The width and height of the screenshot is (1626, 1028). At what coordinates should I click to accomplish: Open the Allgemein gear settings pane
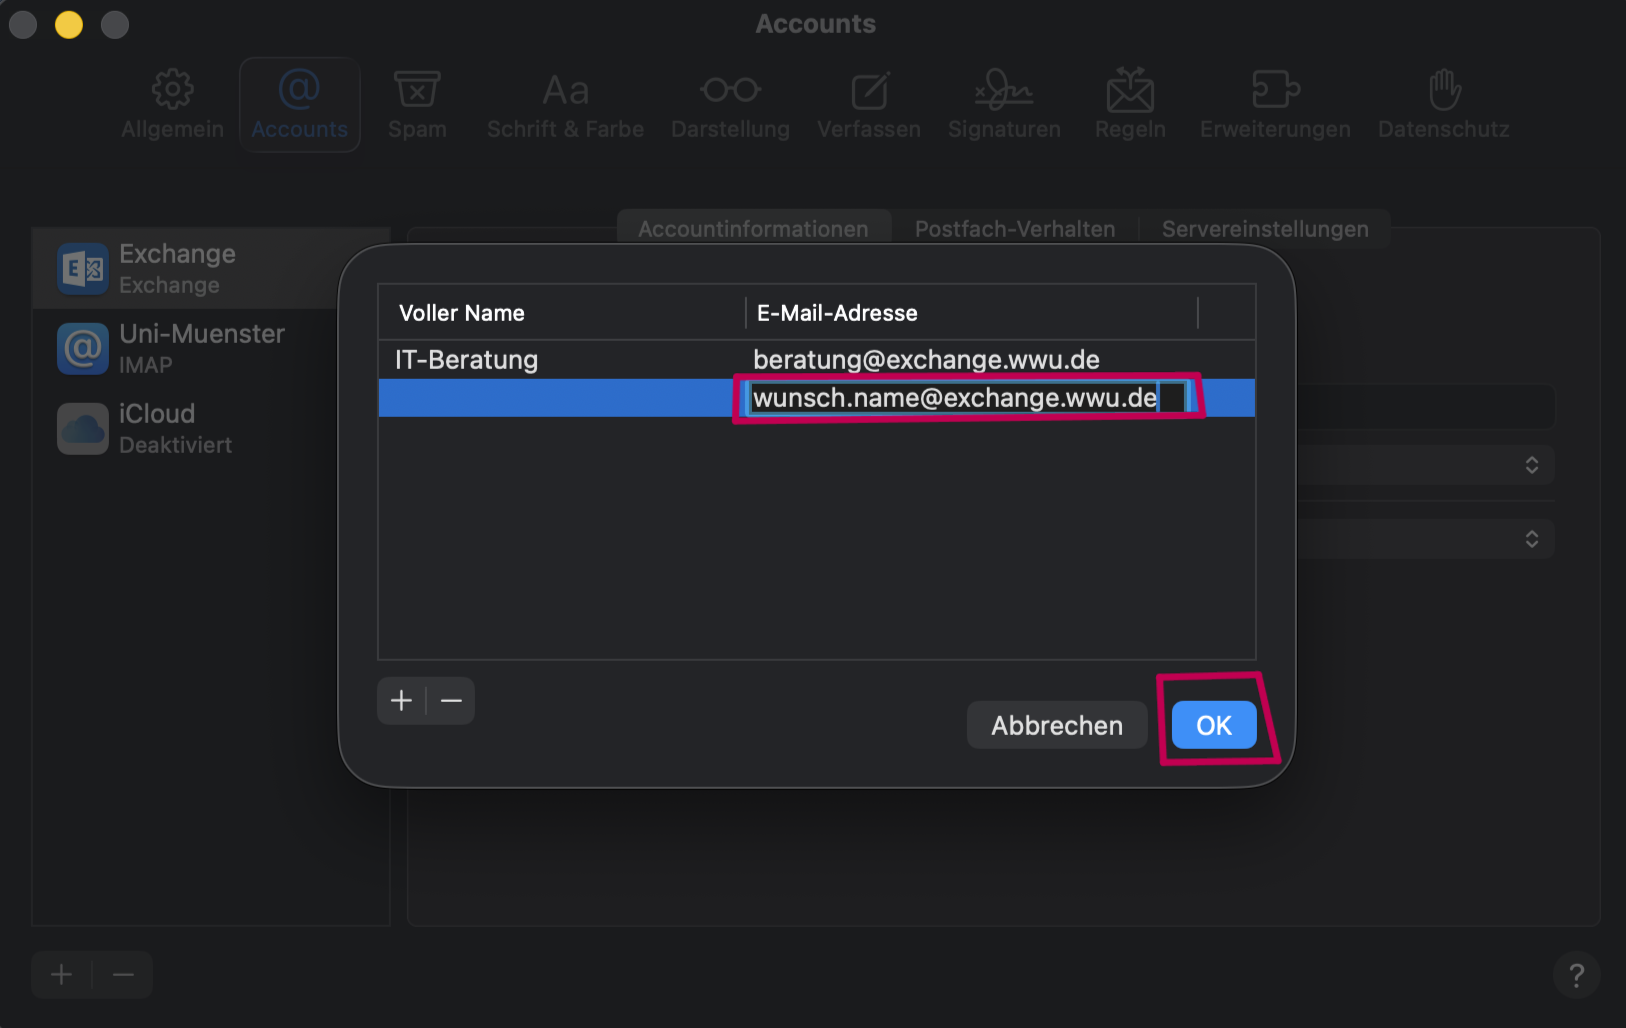(x=172, y=105)
